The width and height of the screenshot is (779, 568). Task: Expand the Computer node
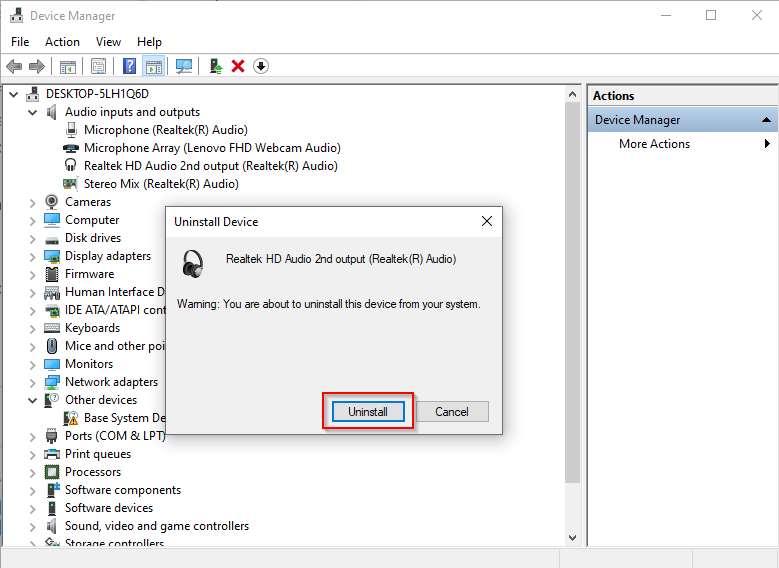click(33, 220)
